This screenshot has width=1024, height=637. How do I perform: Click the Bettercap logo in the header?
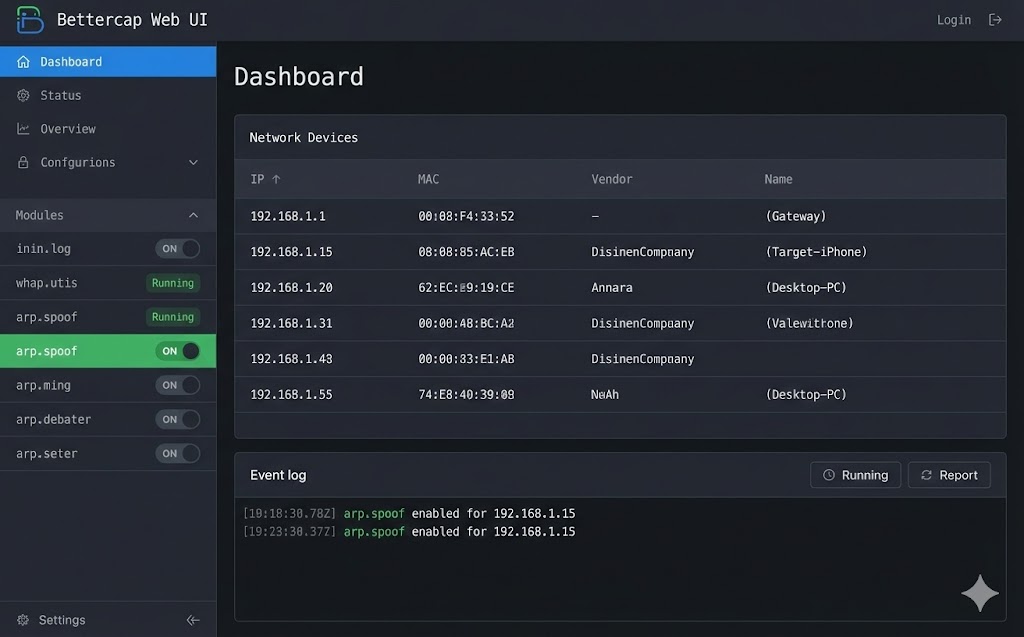click(x=30, y=19)
